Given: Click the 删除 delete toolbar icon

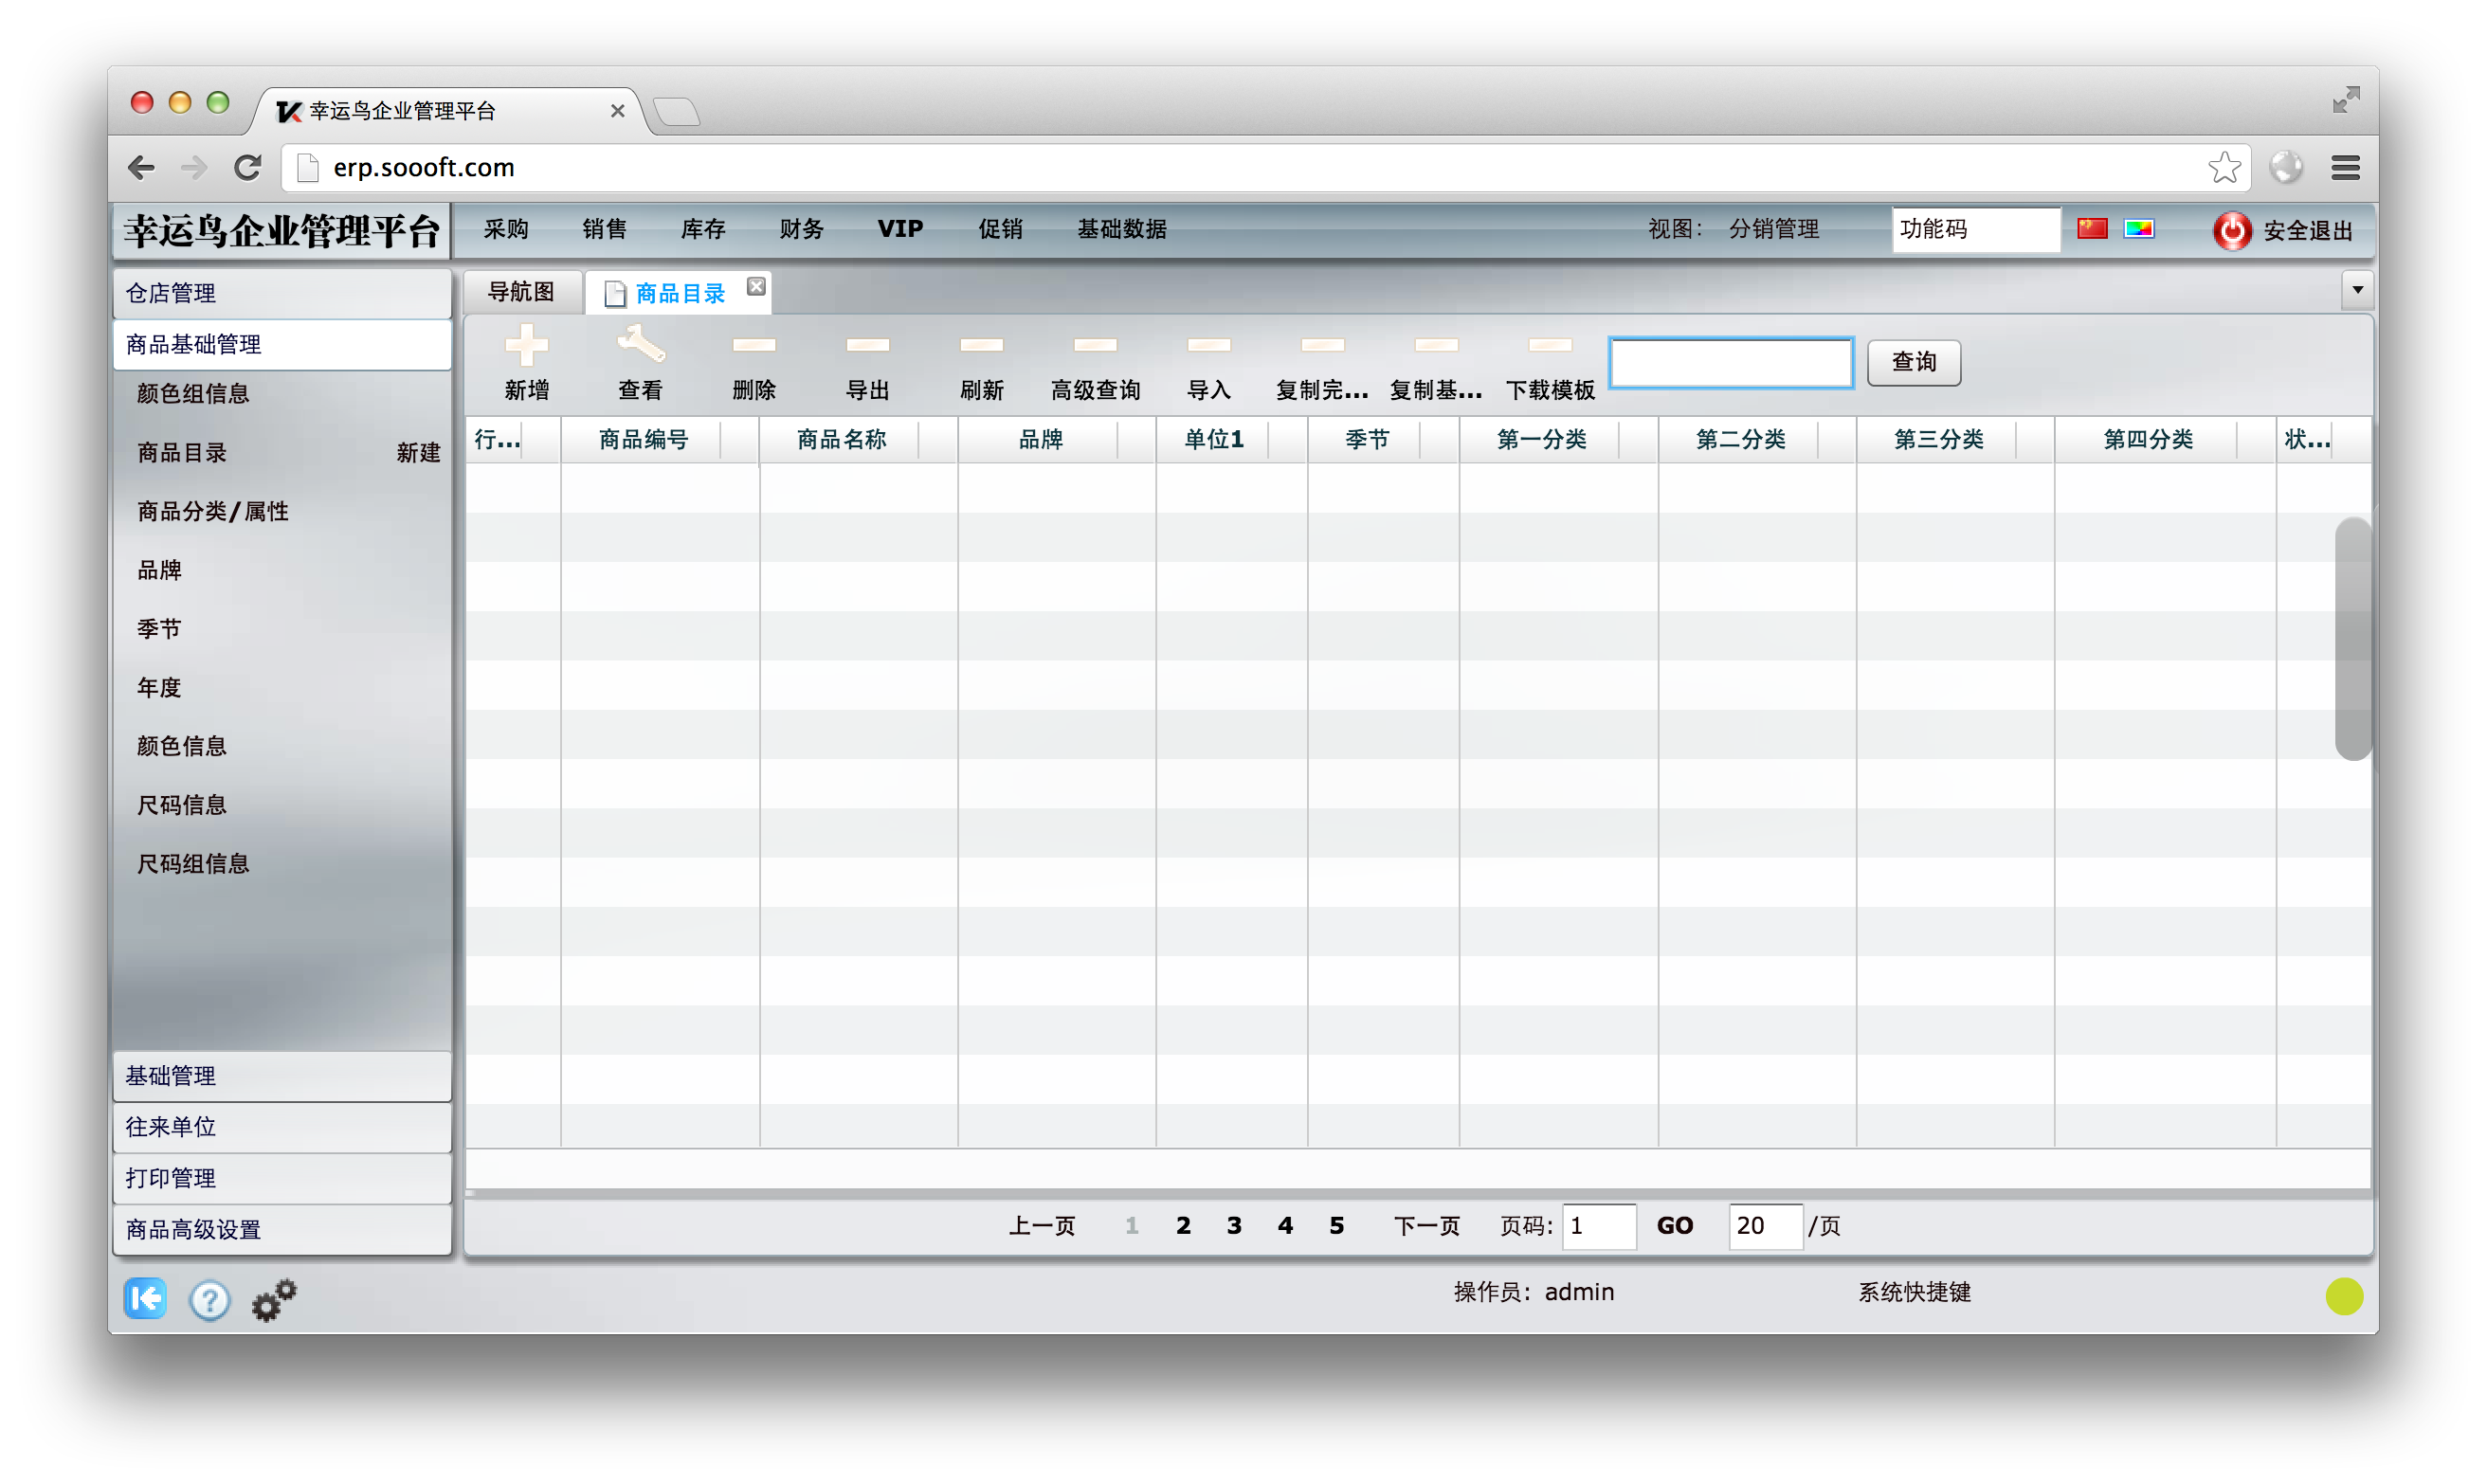Looking at the screenshot, I should 754,345.
